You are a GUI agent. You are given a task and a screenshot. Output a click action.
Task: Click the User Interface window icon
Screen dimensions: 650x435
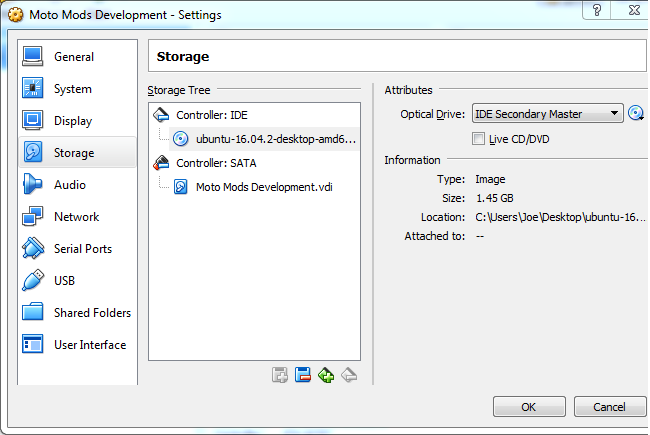(x=32, y=344)
